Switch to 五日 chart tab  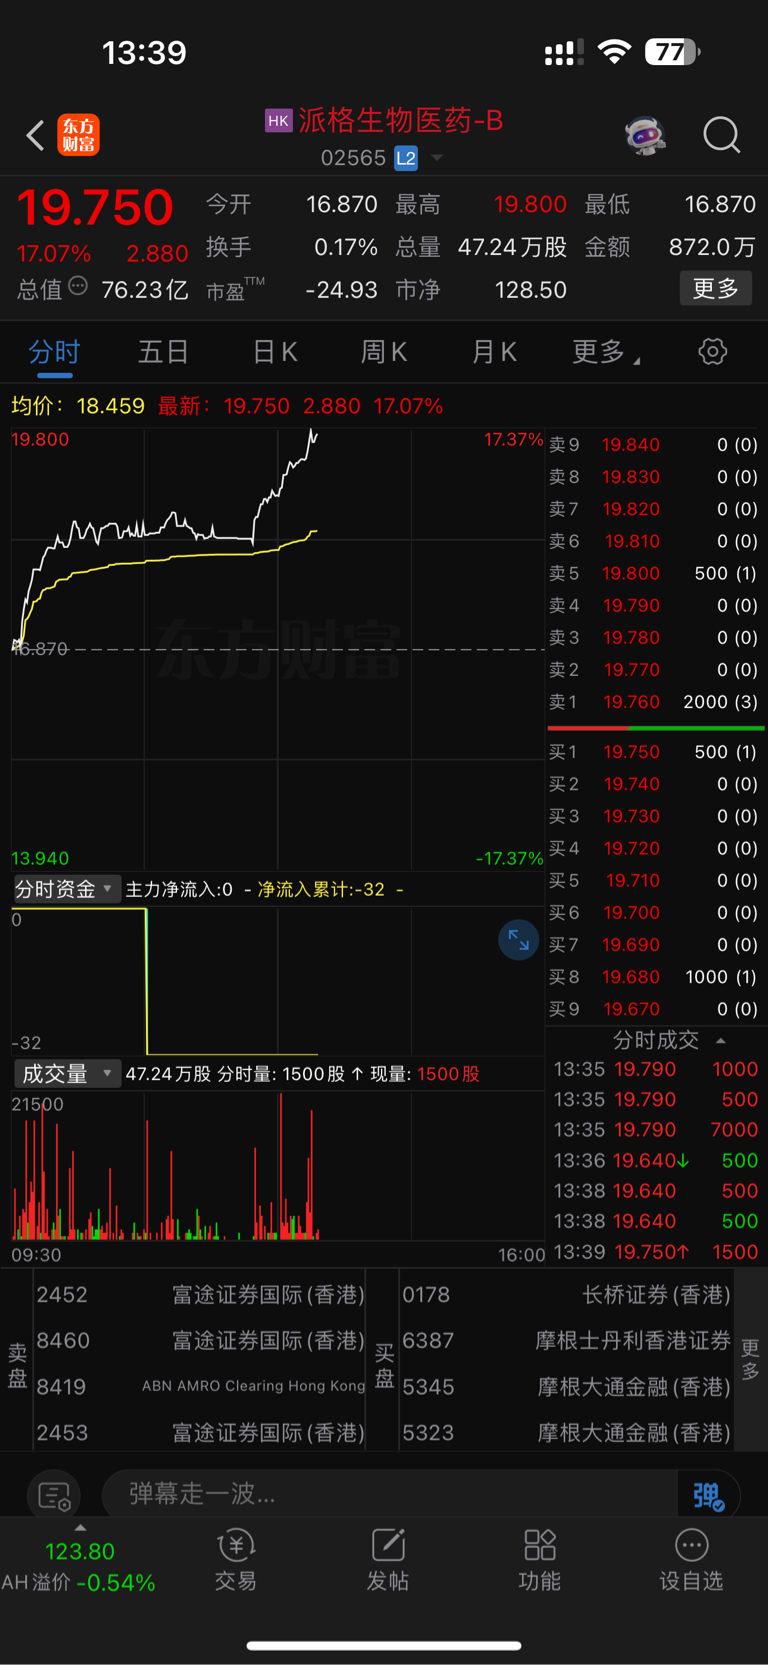tap(163, 352)
